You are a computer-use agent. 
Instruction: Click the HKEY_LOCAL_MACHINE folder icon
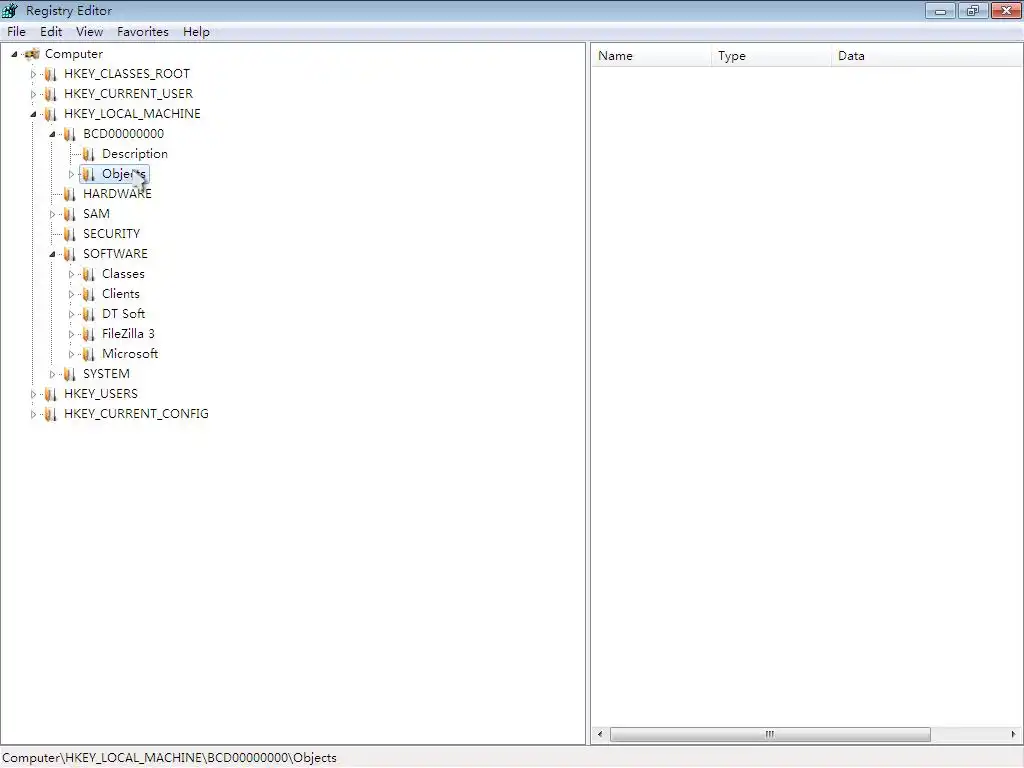[50, 114]
